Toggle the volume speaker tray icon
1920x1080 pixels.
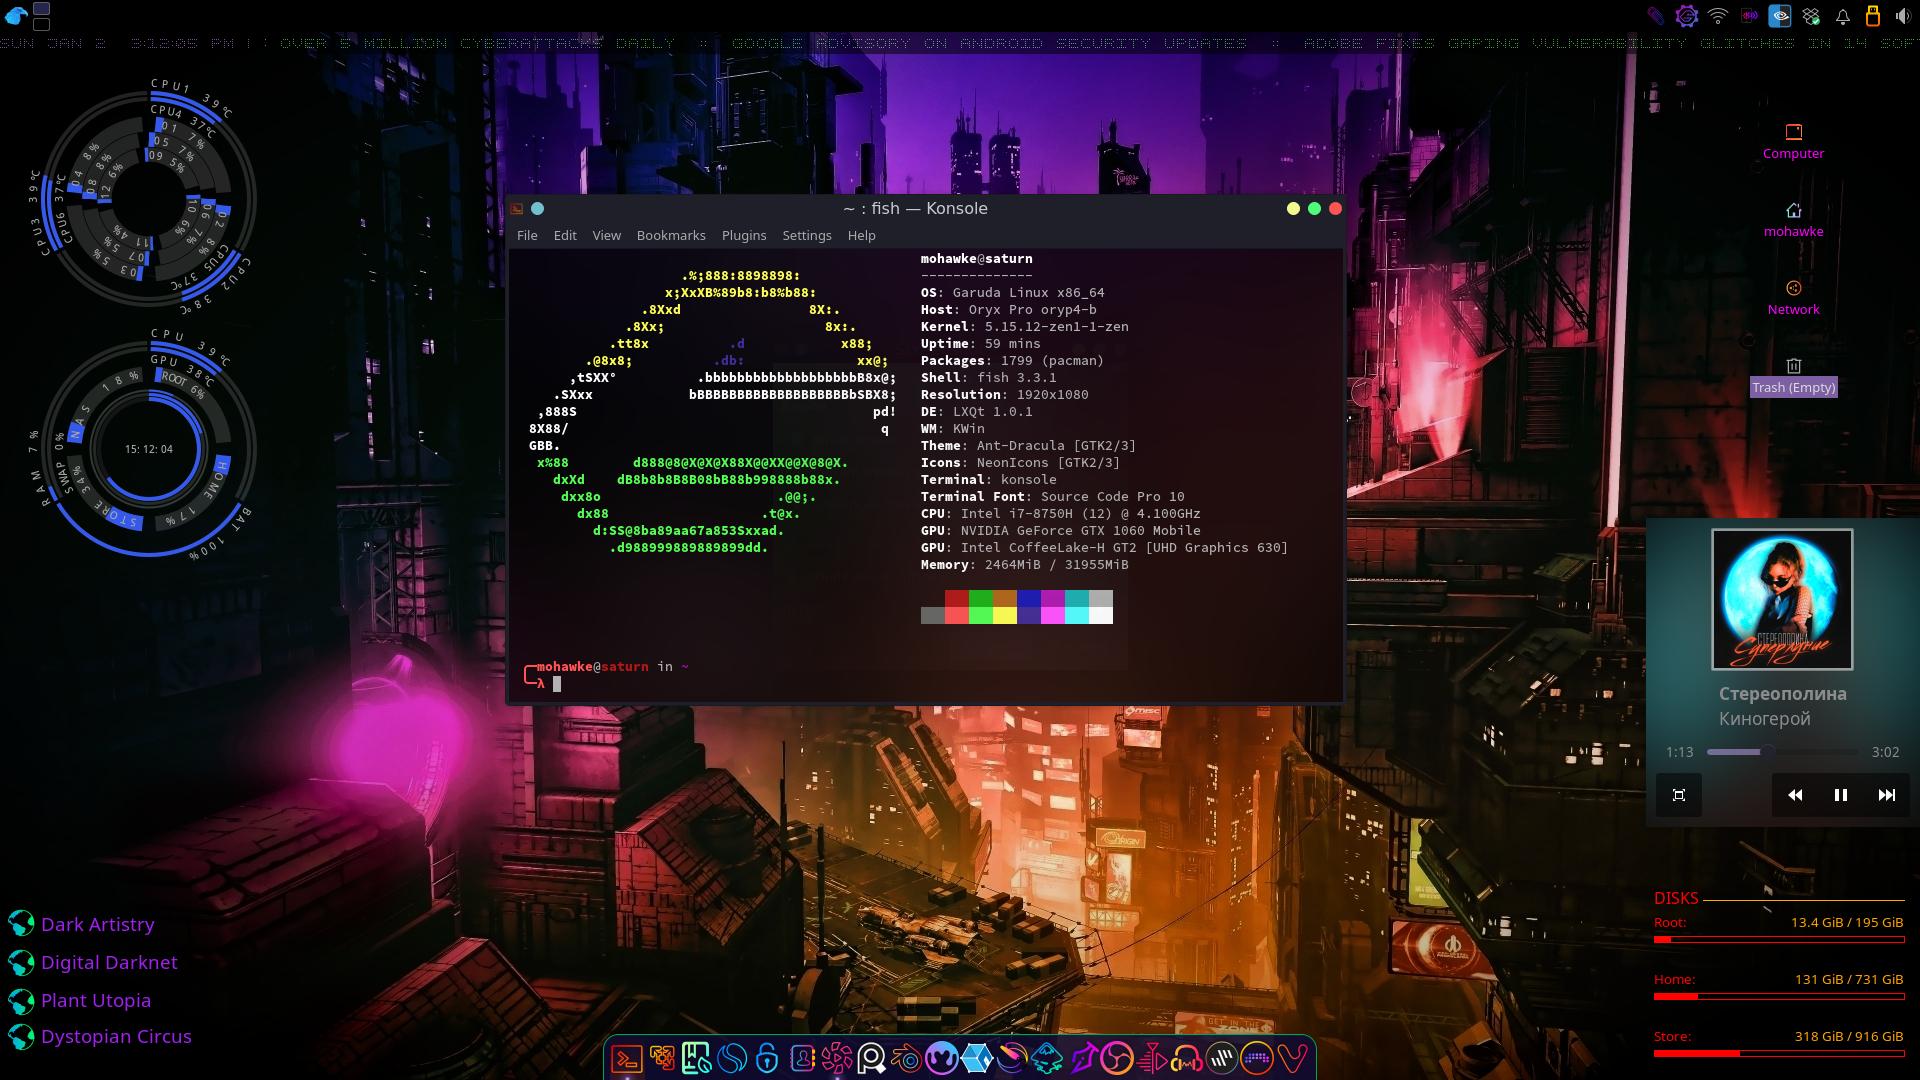pyautogui.click(x=1903, y=16)
